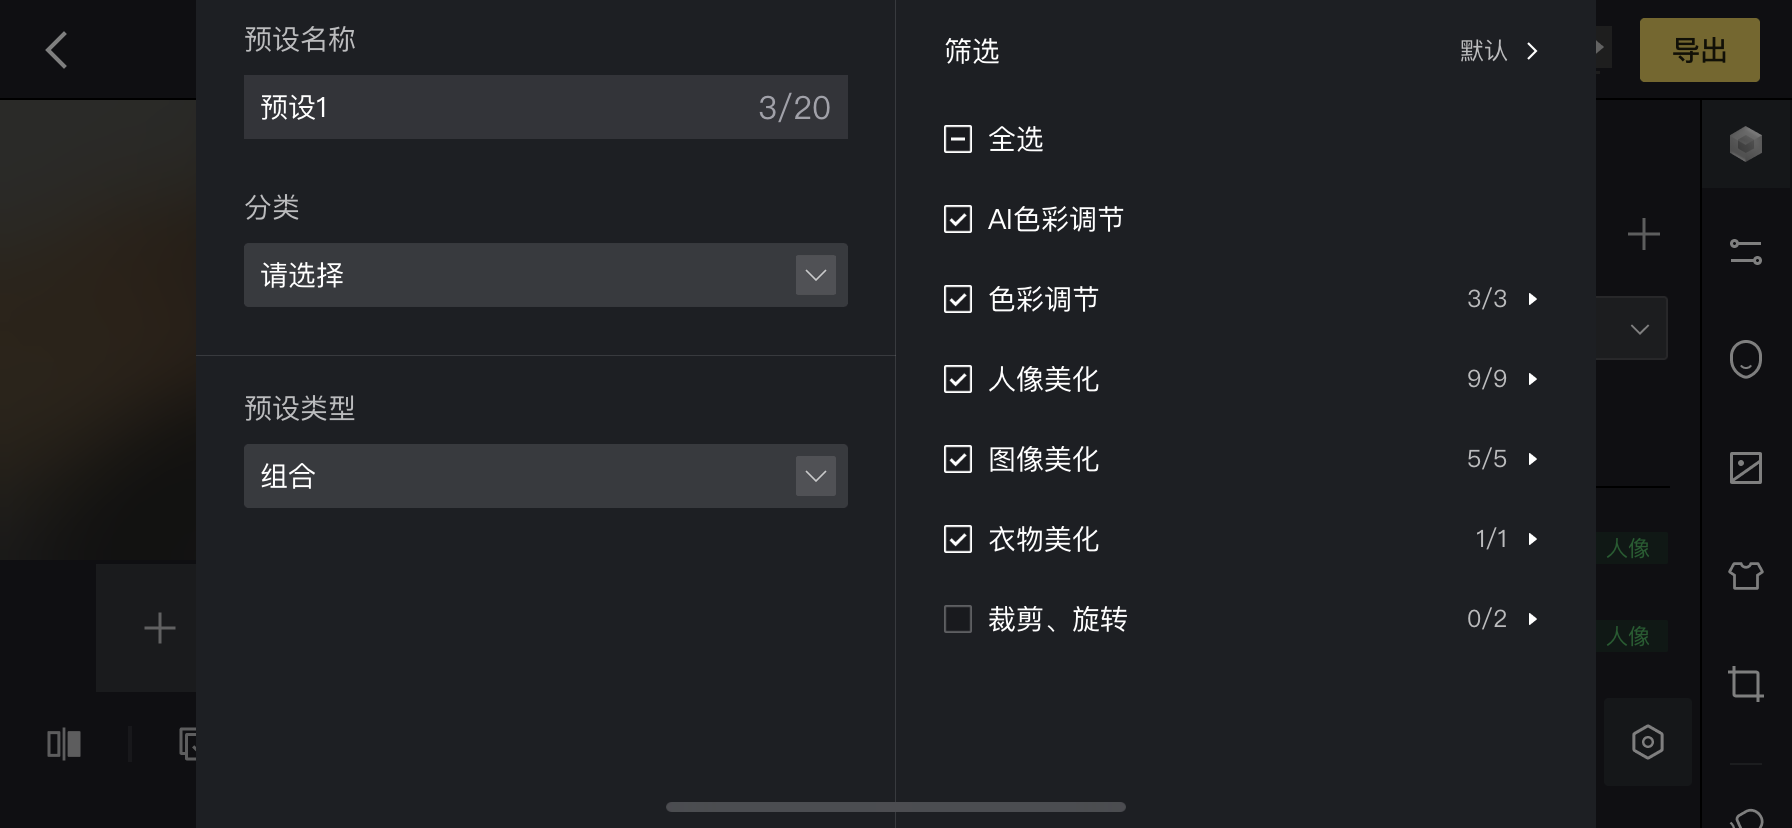The width and height of the screenshot is (1792, 828).
Task: Select the portrait beautify face icon
Action: click(1746, 358)
